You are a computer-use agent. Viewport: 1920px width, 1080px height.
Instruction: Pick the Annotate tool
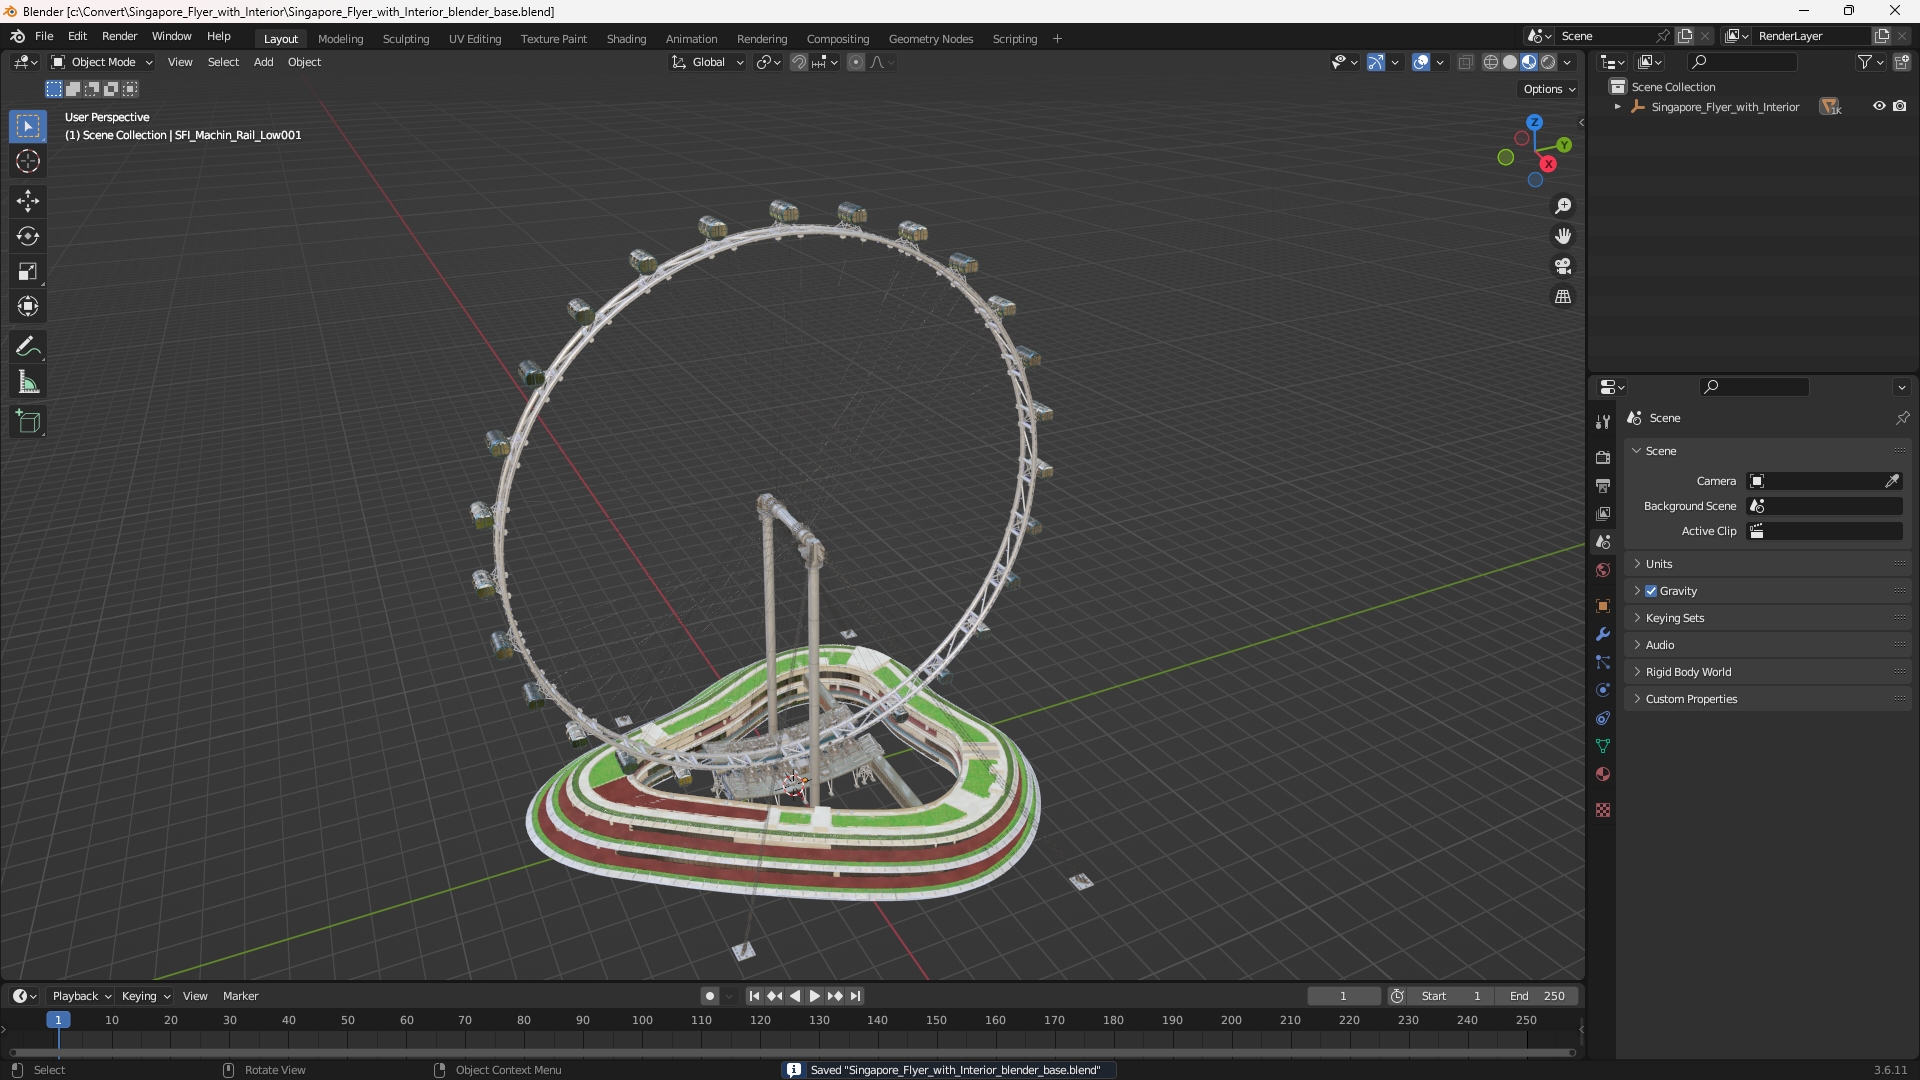[x=28, y=347]
